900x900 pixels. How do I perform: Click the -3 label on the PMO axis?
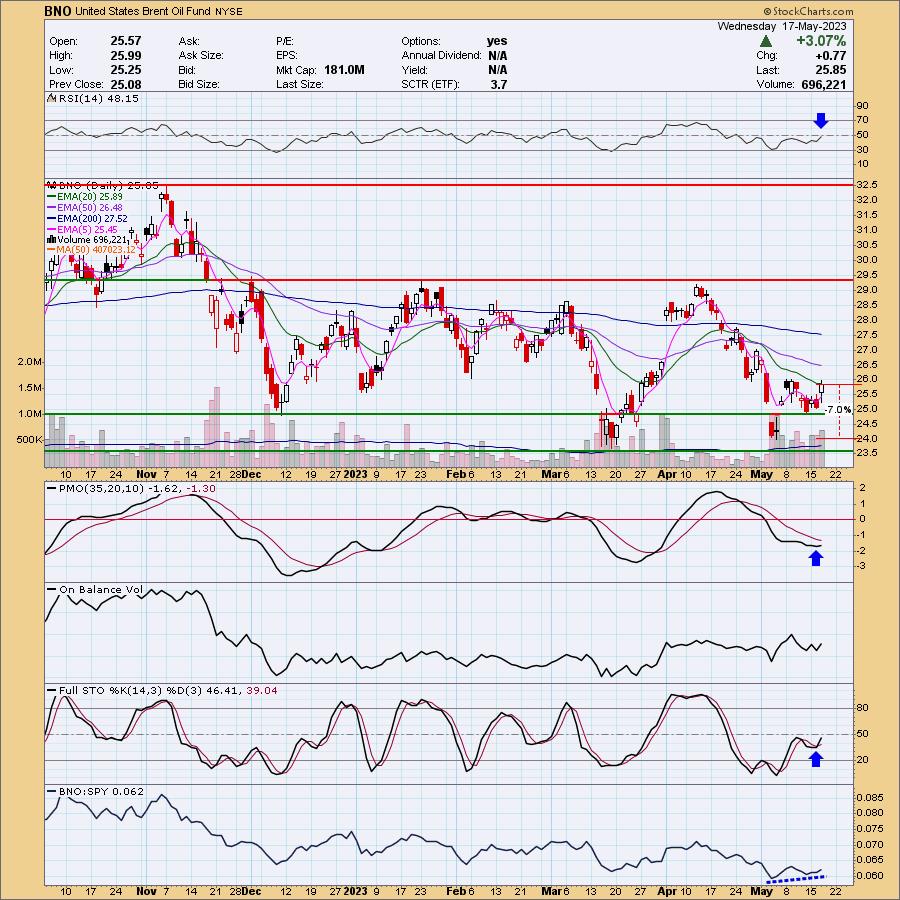point(862,566)
